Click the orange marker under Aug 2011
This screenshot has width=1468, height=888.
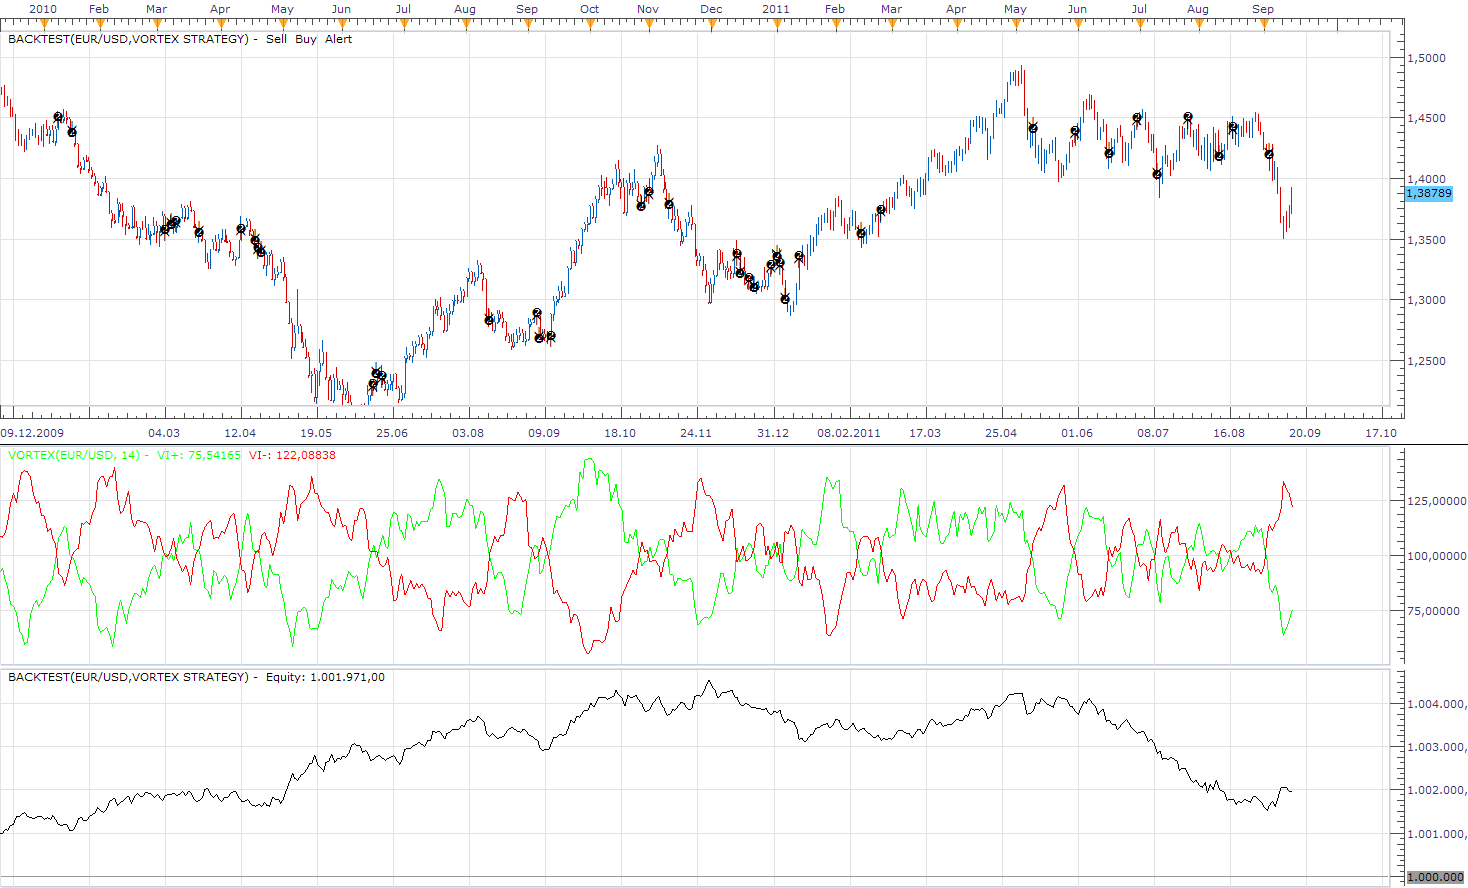point(1199,24)
